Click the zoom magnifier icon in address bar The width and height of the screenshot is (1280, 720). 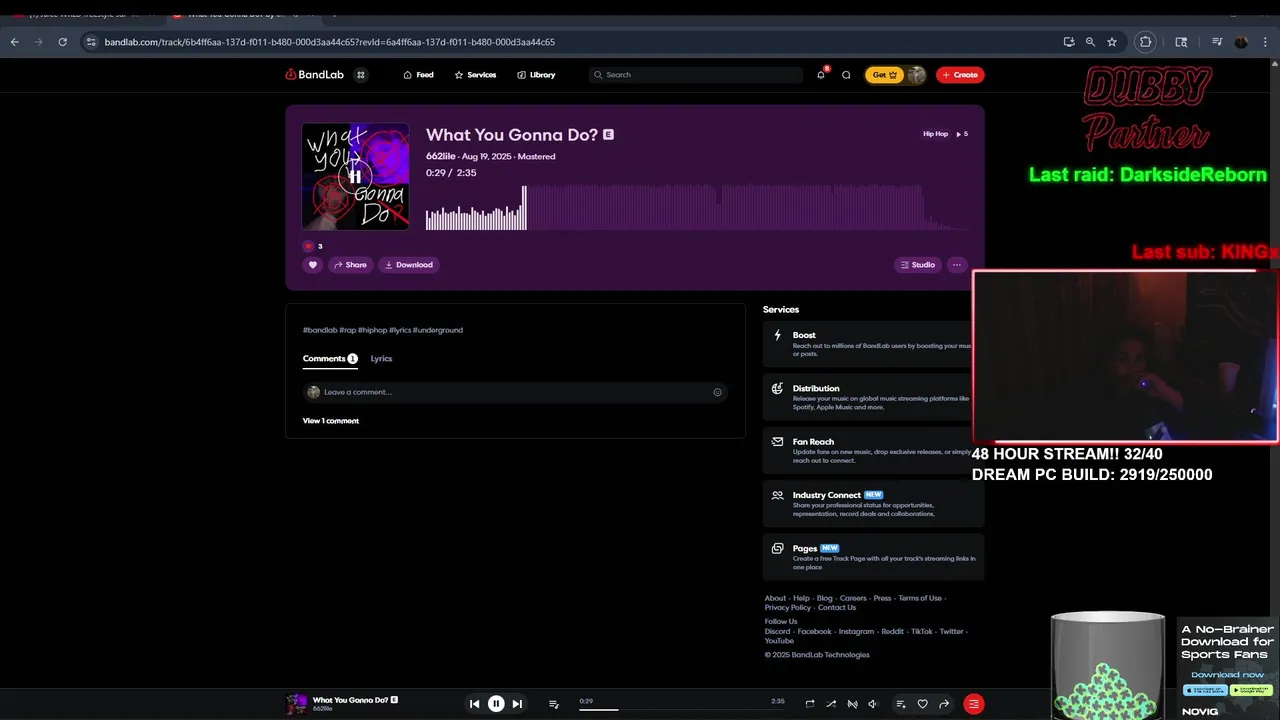(1090, 42)
